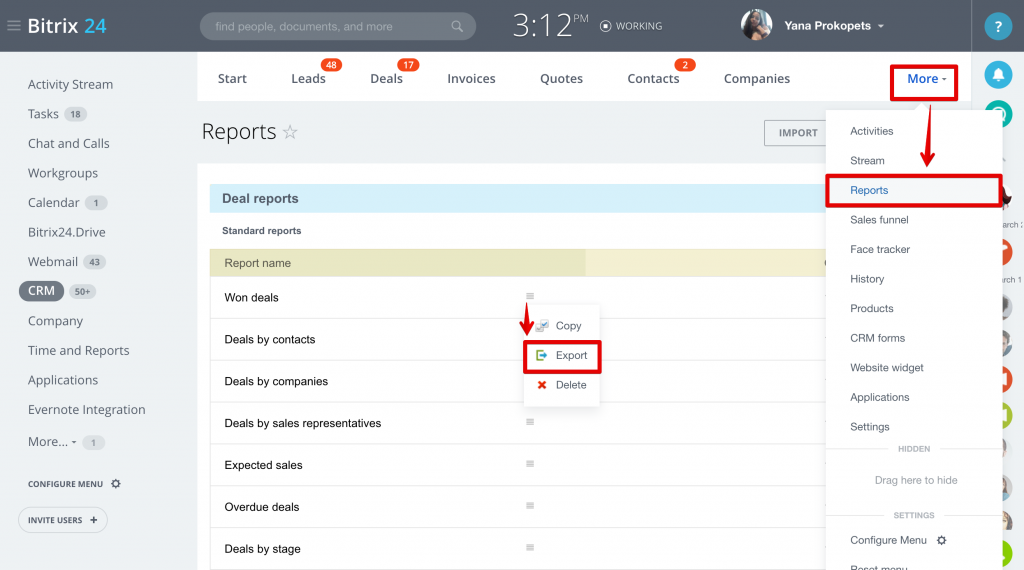Click the Export icon in context menu
This screenshot has height=570, width=1024.
541,355
